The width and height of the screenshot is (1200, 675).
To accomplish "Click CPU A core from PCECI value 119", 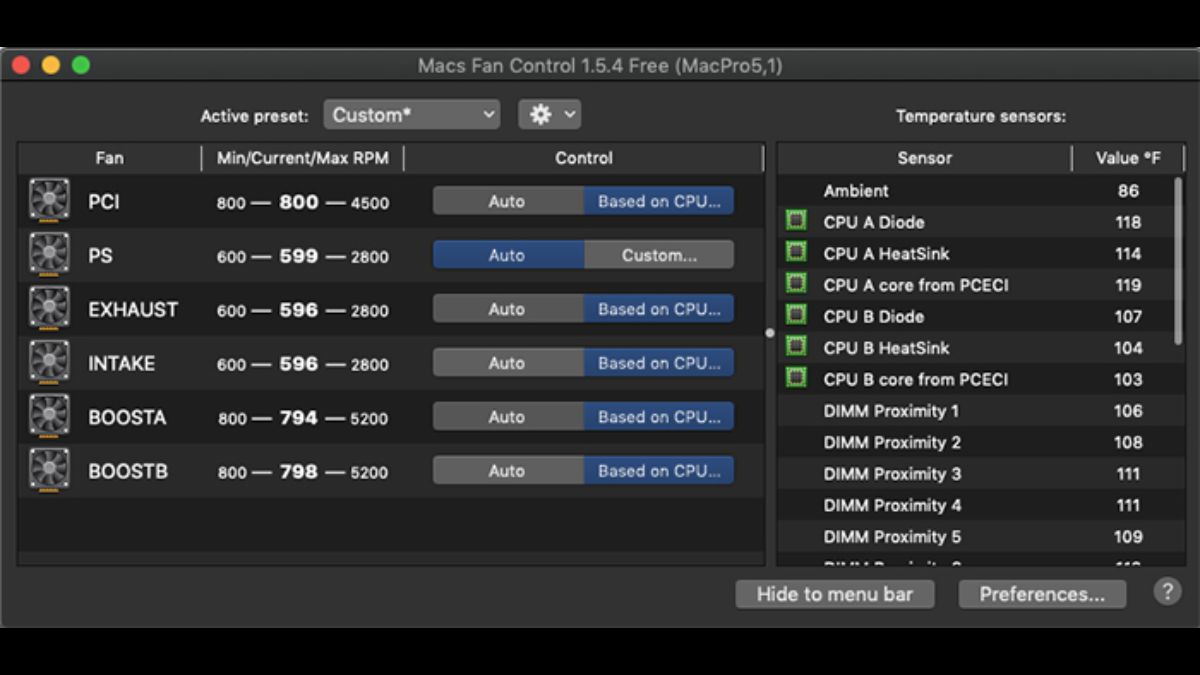I will tap(1128, 285).
